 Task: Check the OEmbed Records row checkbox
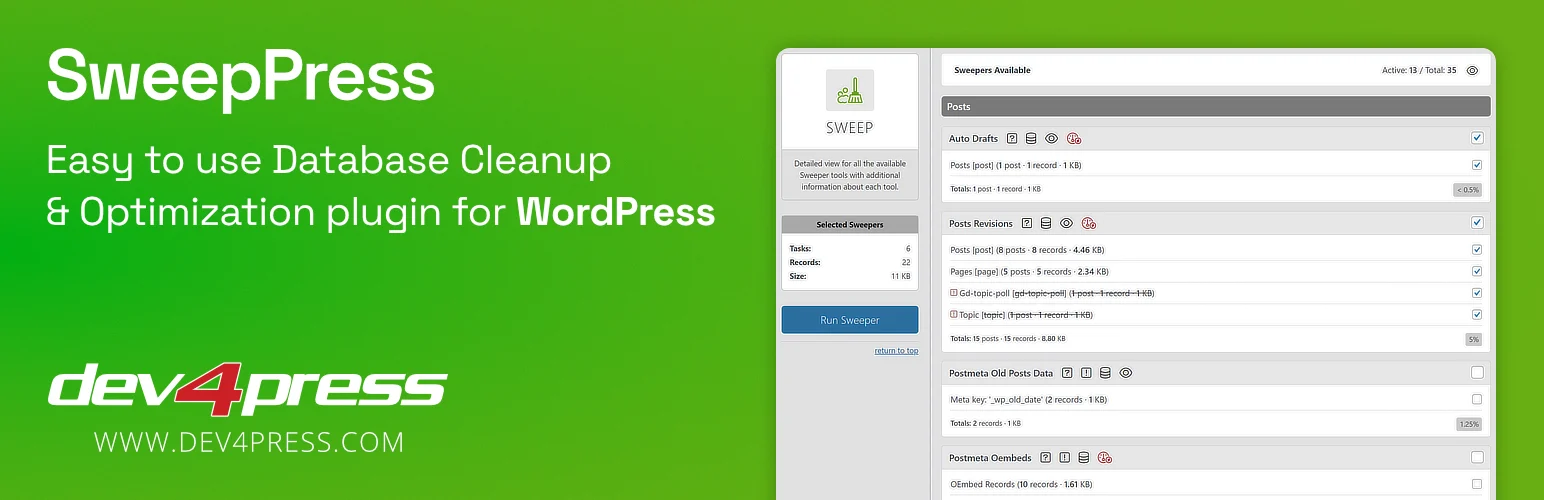[1477, 484]
